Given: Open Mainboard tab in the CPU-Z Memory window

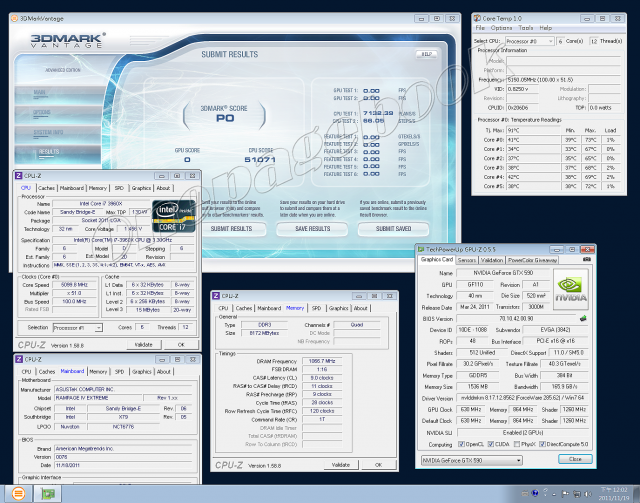Looking at the screenshot, I should coord(269,308).
